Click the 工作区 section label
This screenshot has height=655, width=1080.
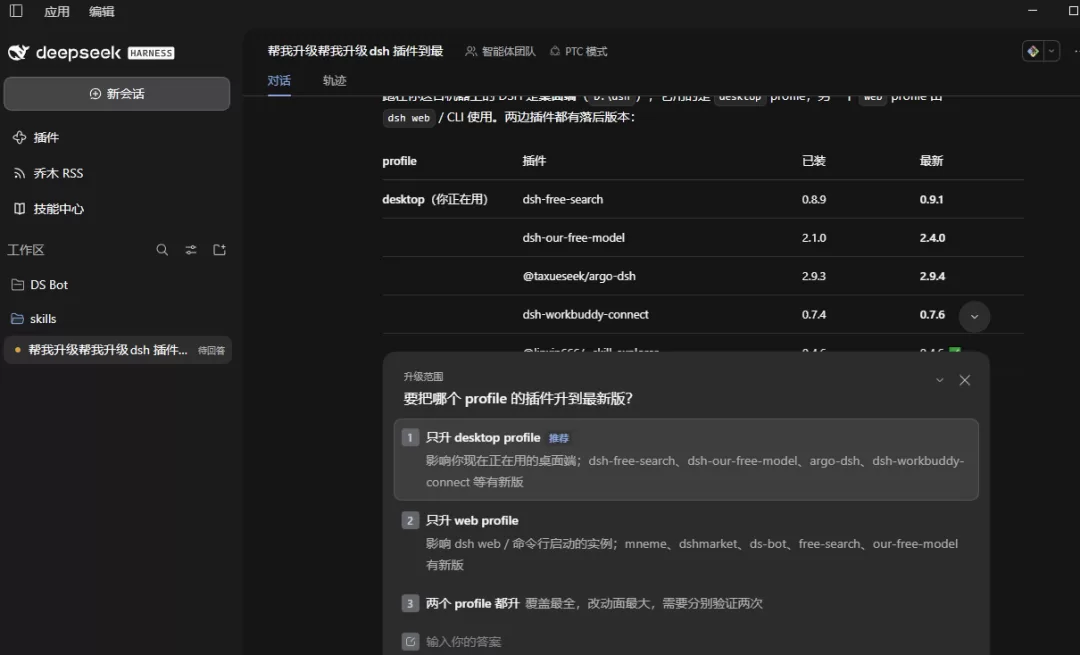[x=25, y=249]
